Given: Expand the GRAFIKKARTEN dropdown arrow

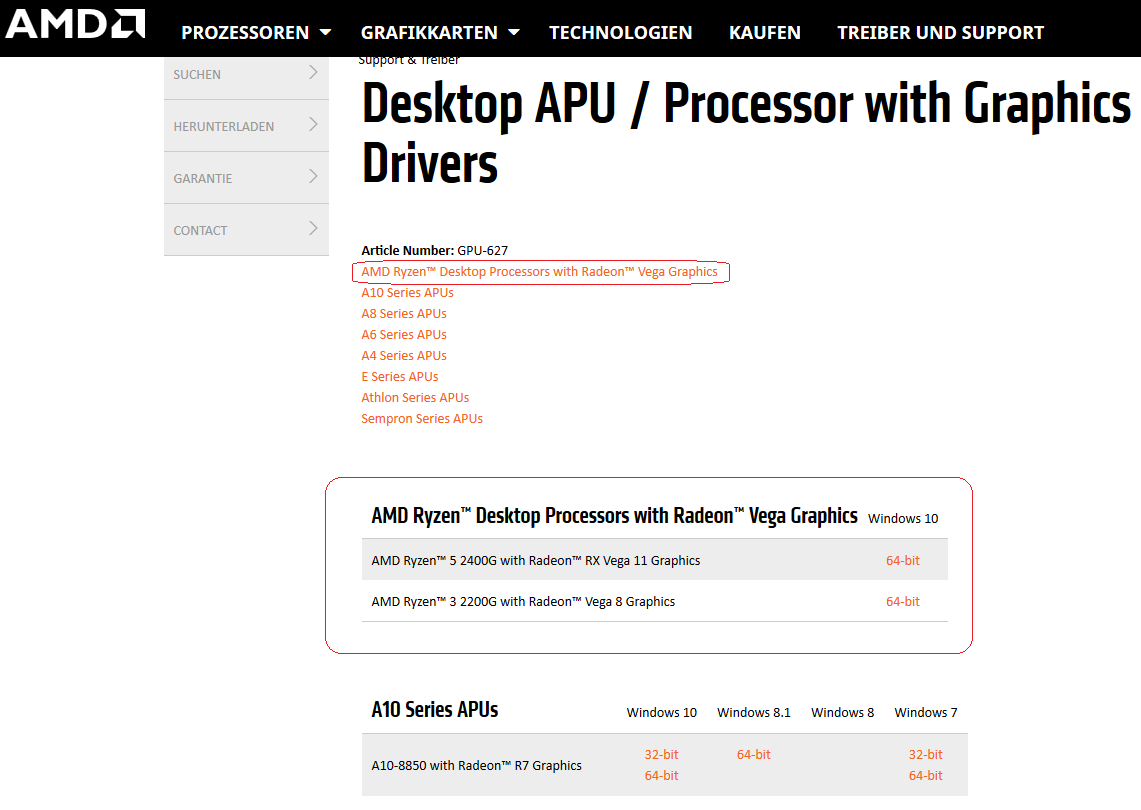Looking at the screenshot, I should [x=514, y=33].
